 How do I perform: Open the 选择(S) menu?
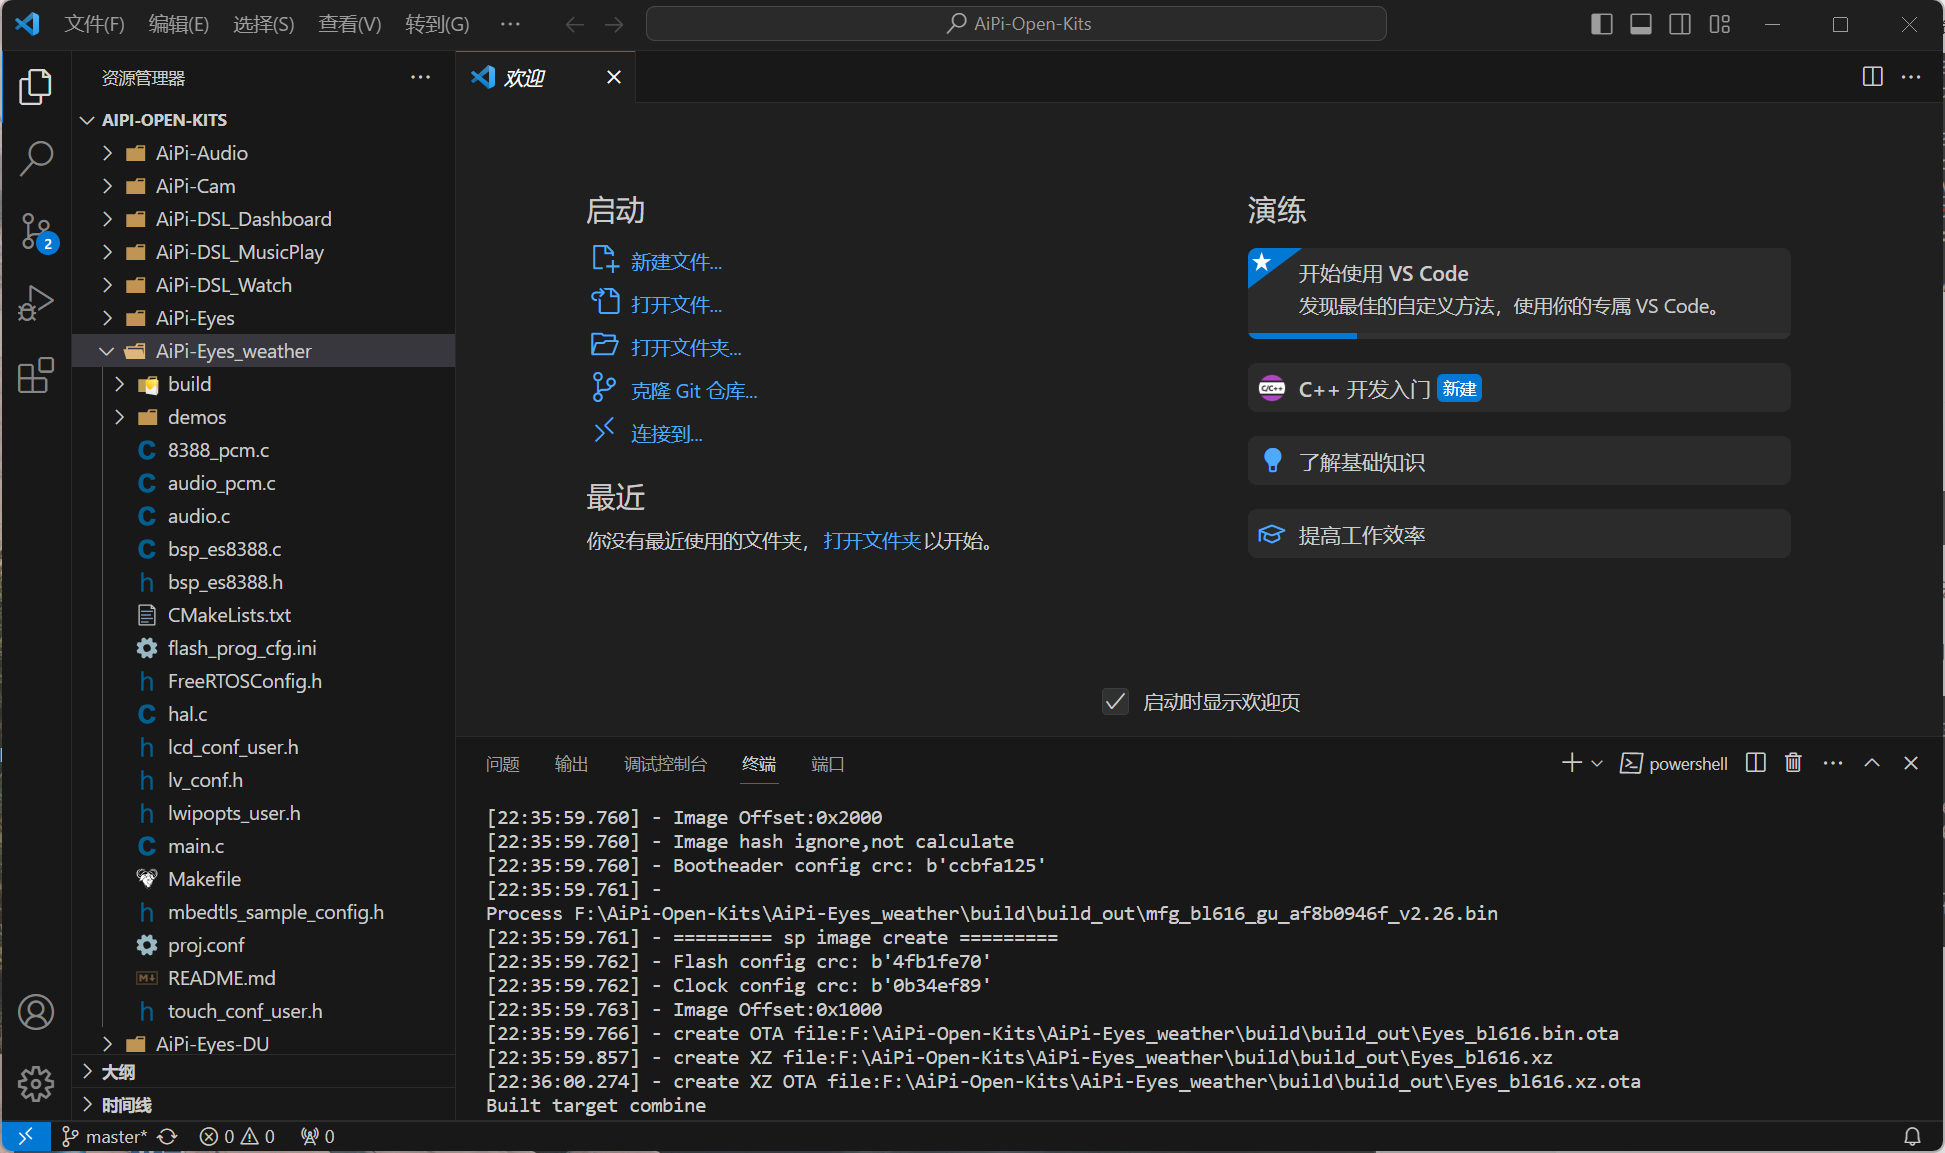264,24
